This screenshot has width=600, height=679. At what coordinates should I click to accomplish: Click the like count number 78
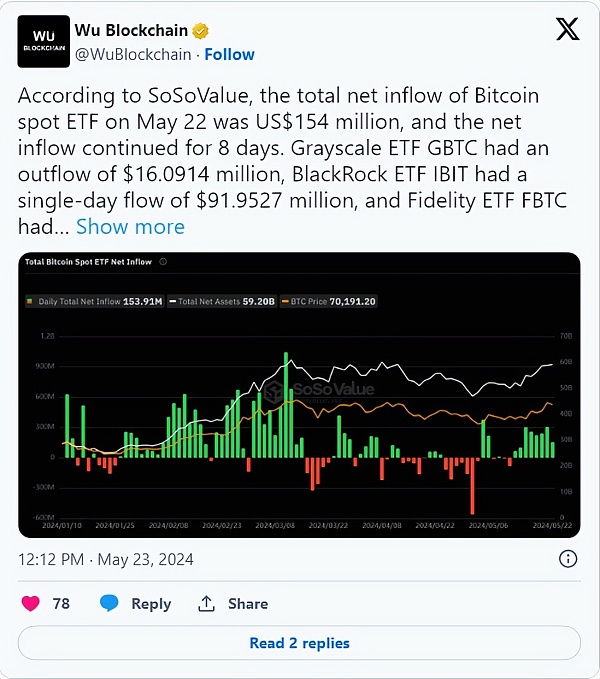[x=61, y=603]
